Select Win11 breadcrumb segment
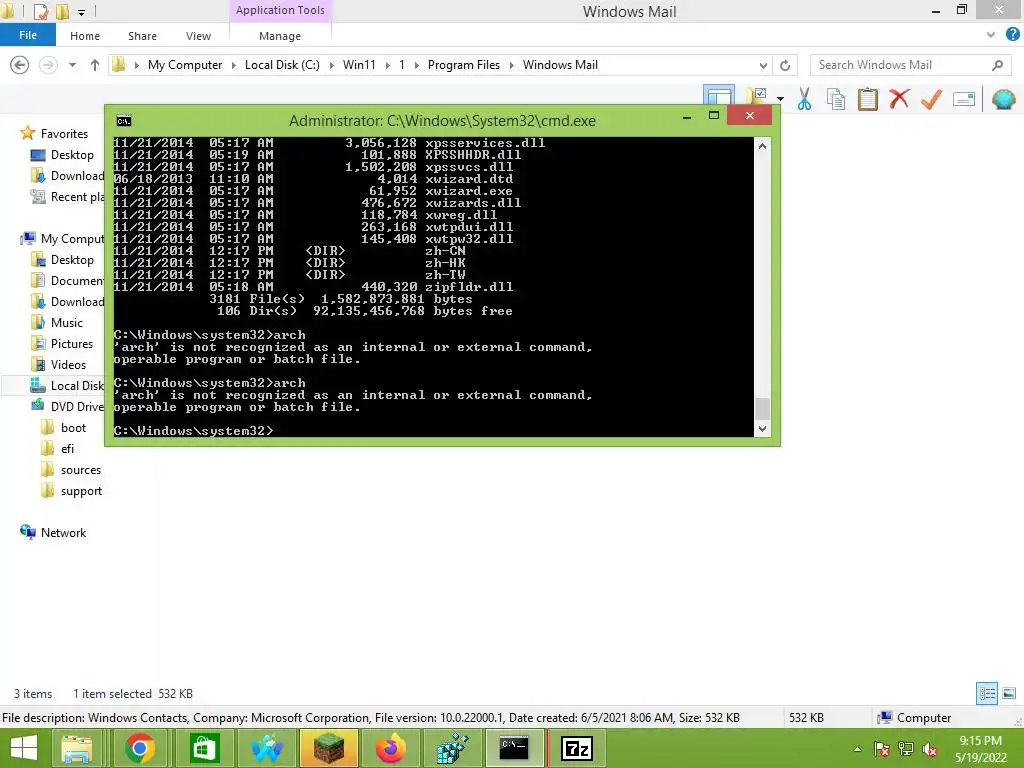The width and height of the screenshot is (1024, 768). point(359,65)
